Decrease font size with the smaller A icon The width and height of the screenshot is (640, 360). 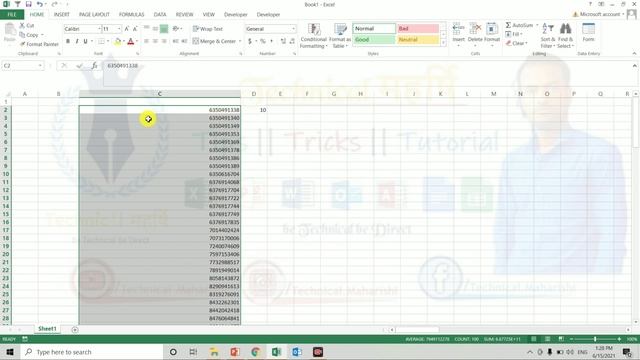135,29
